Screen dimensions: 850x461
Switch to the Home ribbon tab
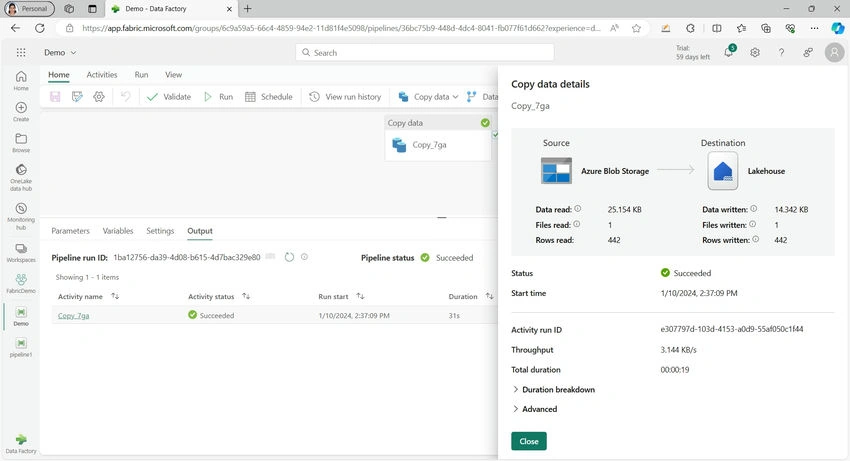click(59, 75)
